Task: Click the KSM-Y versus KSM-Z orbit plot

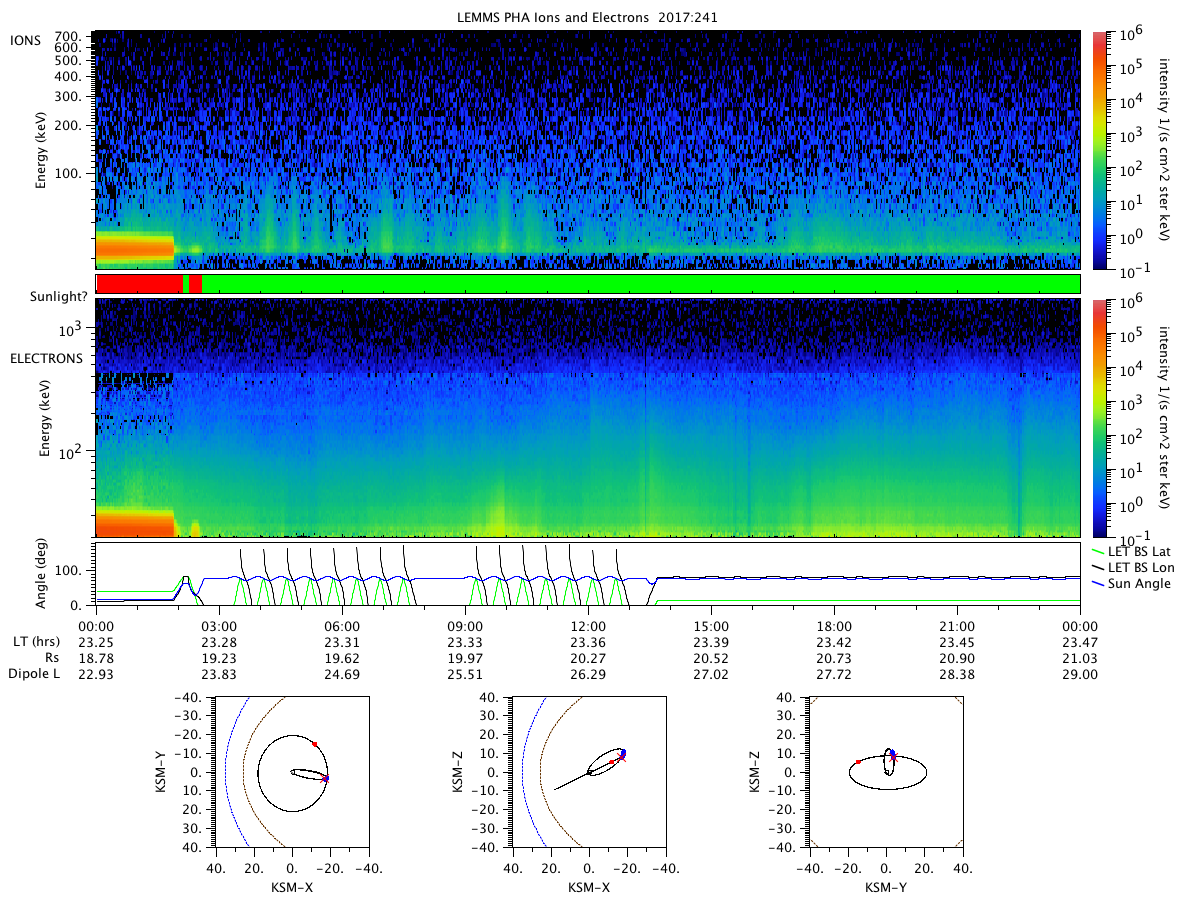Action: 885,771
